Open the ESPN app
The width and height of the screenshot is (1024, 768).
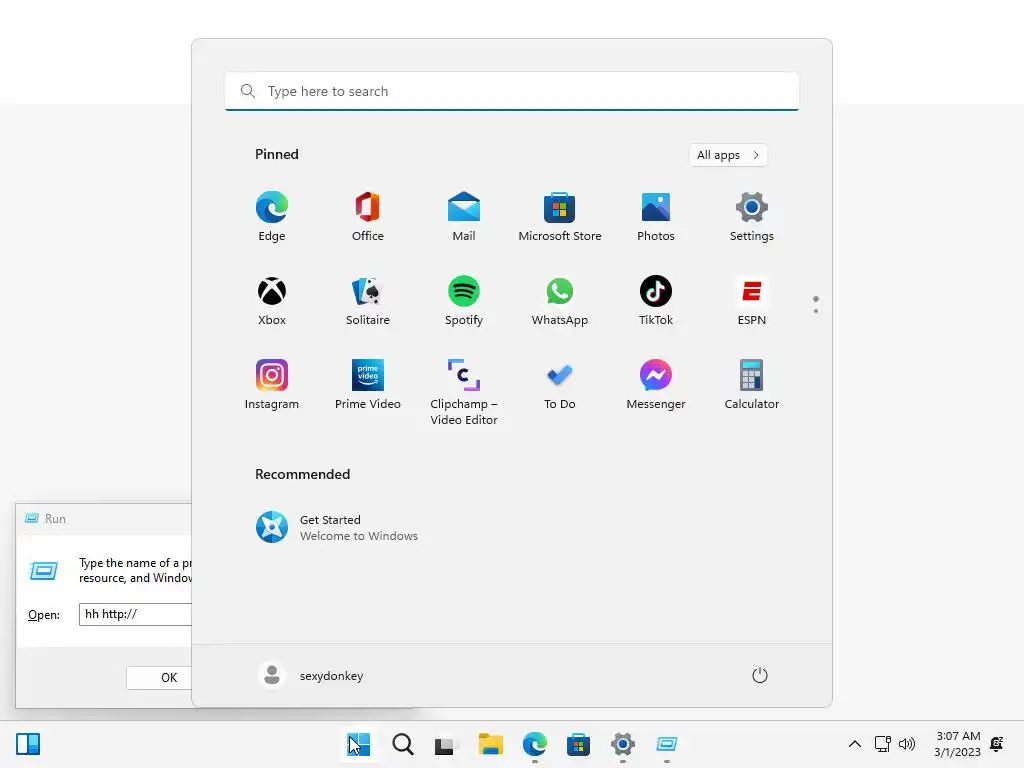coord(752,301)
